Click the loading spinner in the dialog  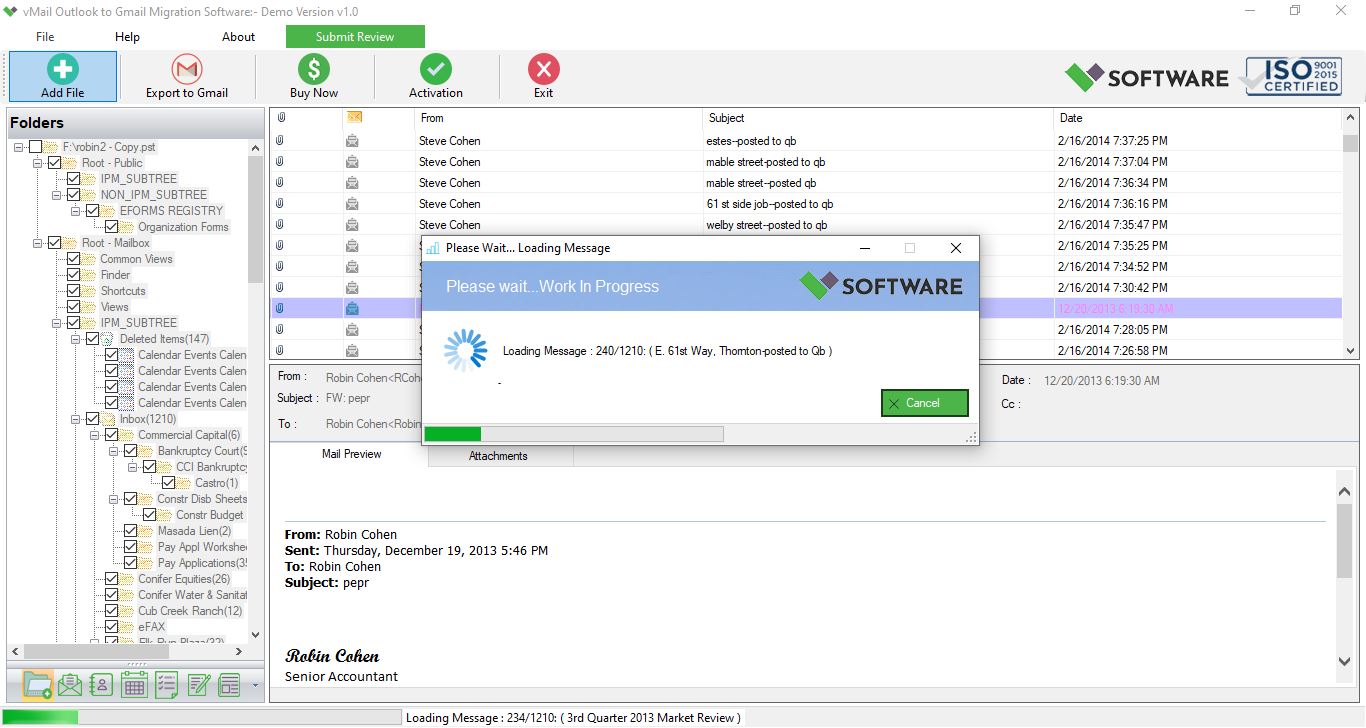465,351
